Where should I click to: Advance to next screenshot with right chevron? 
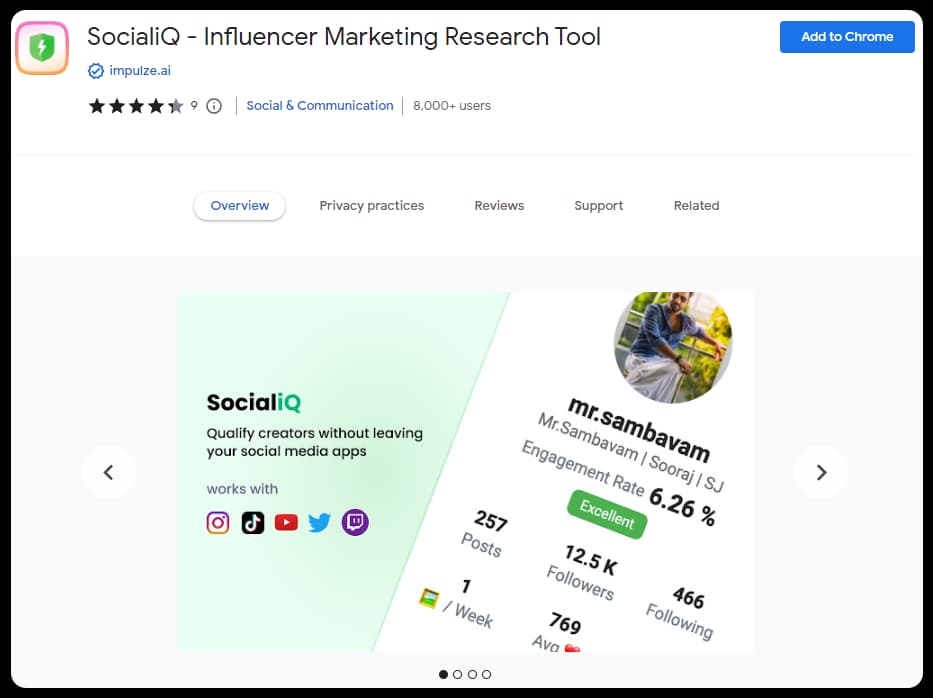[821, 472]
